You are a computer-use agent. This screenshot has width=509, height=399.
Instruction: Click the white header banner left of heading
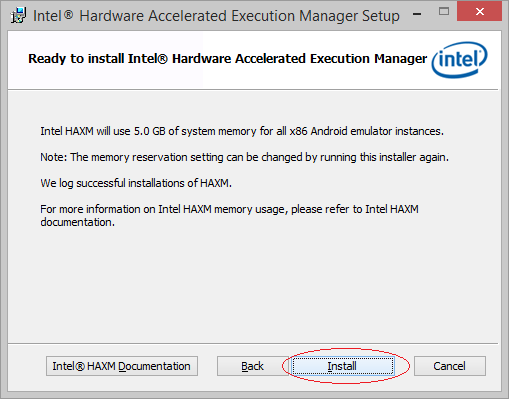[18, 60]
